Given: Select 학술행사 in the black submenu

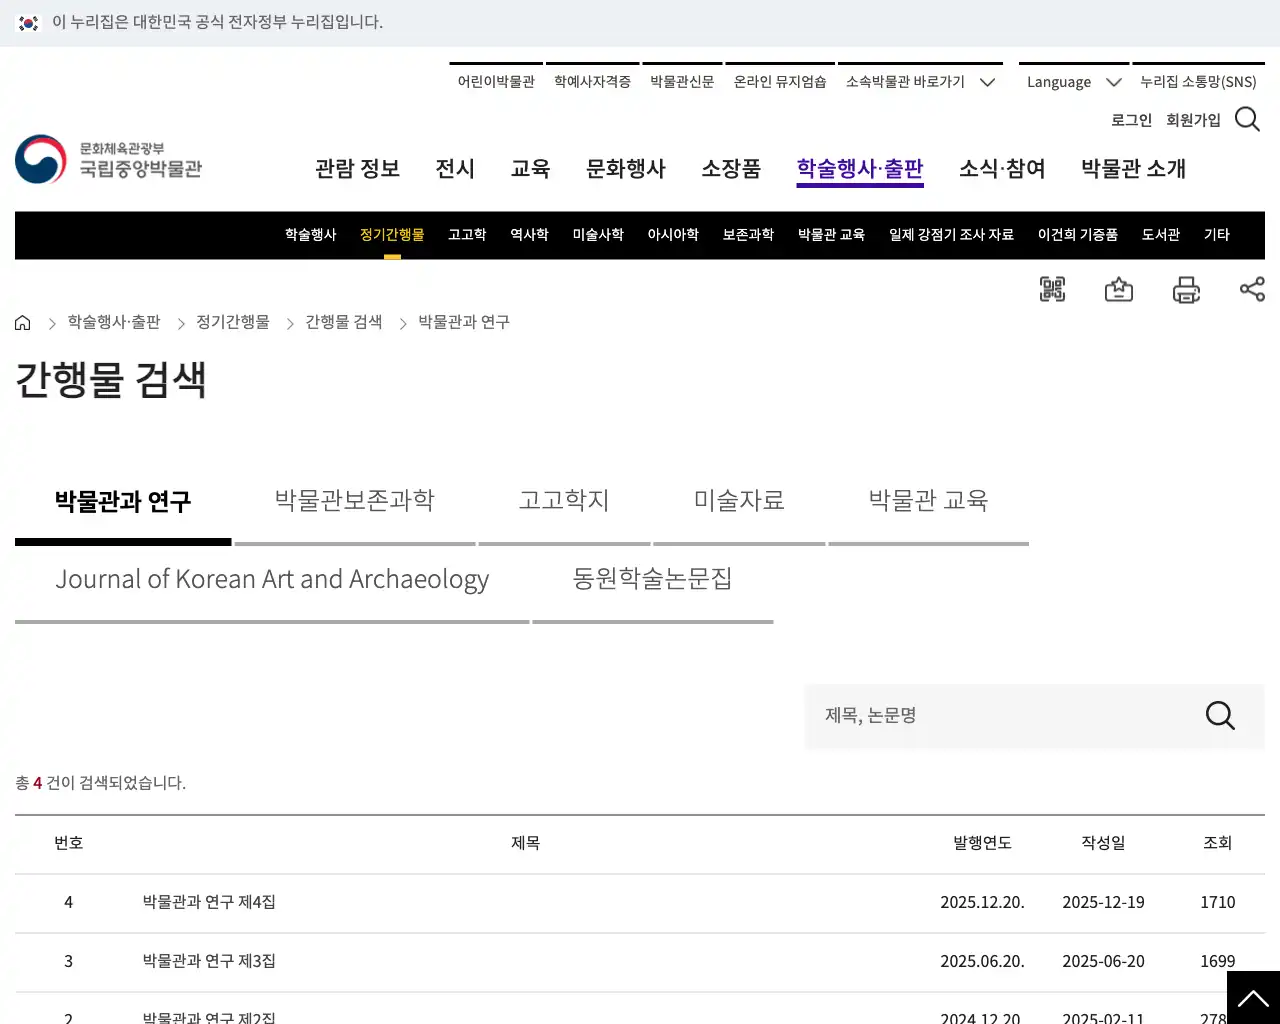Looking at the screenshot, I should click(x=311, y=235).
